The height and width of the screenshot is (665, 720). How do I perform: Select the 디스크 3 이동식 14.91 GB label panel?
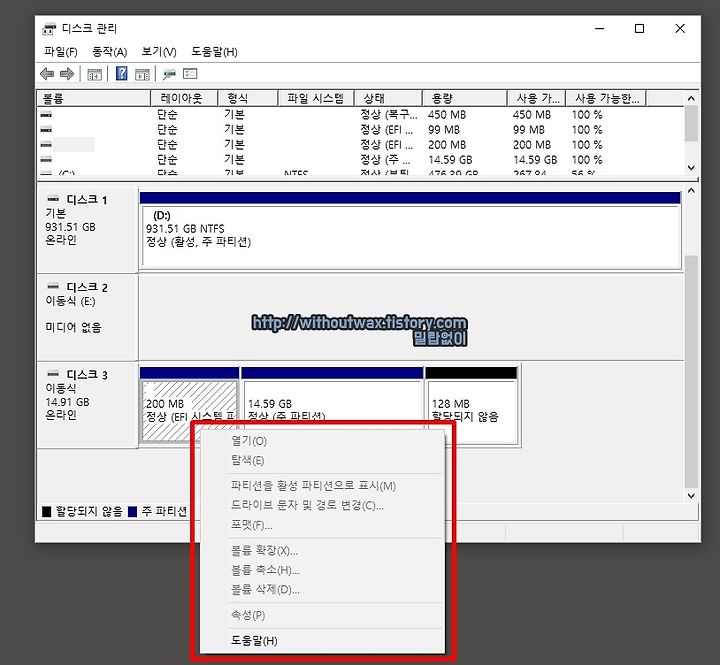(x=87, y=405)
